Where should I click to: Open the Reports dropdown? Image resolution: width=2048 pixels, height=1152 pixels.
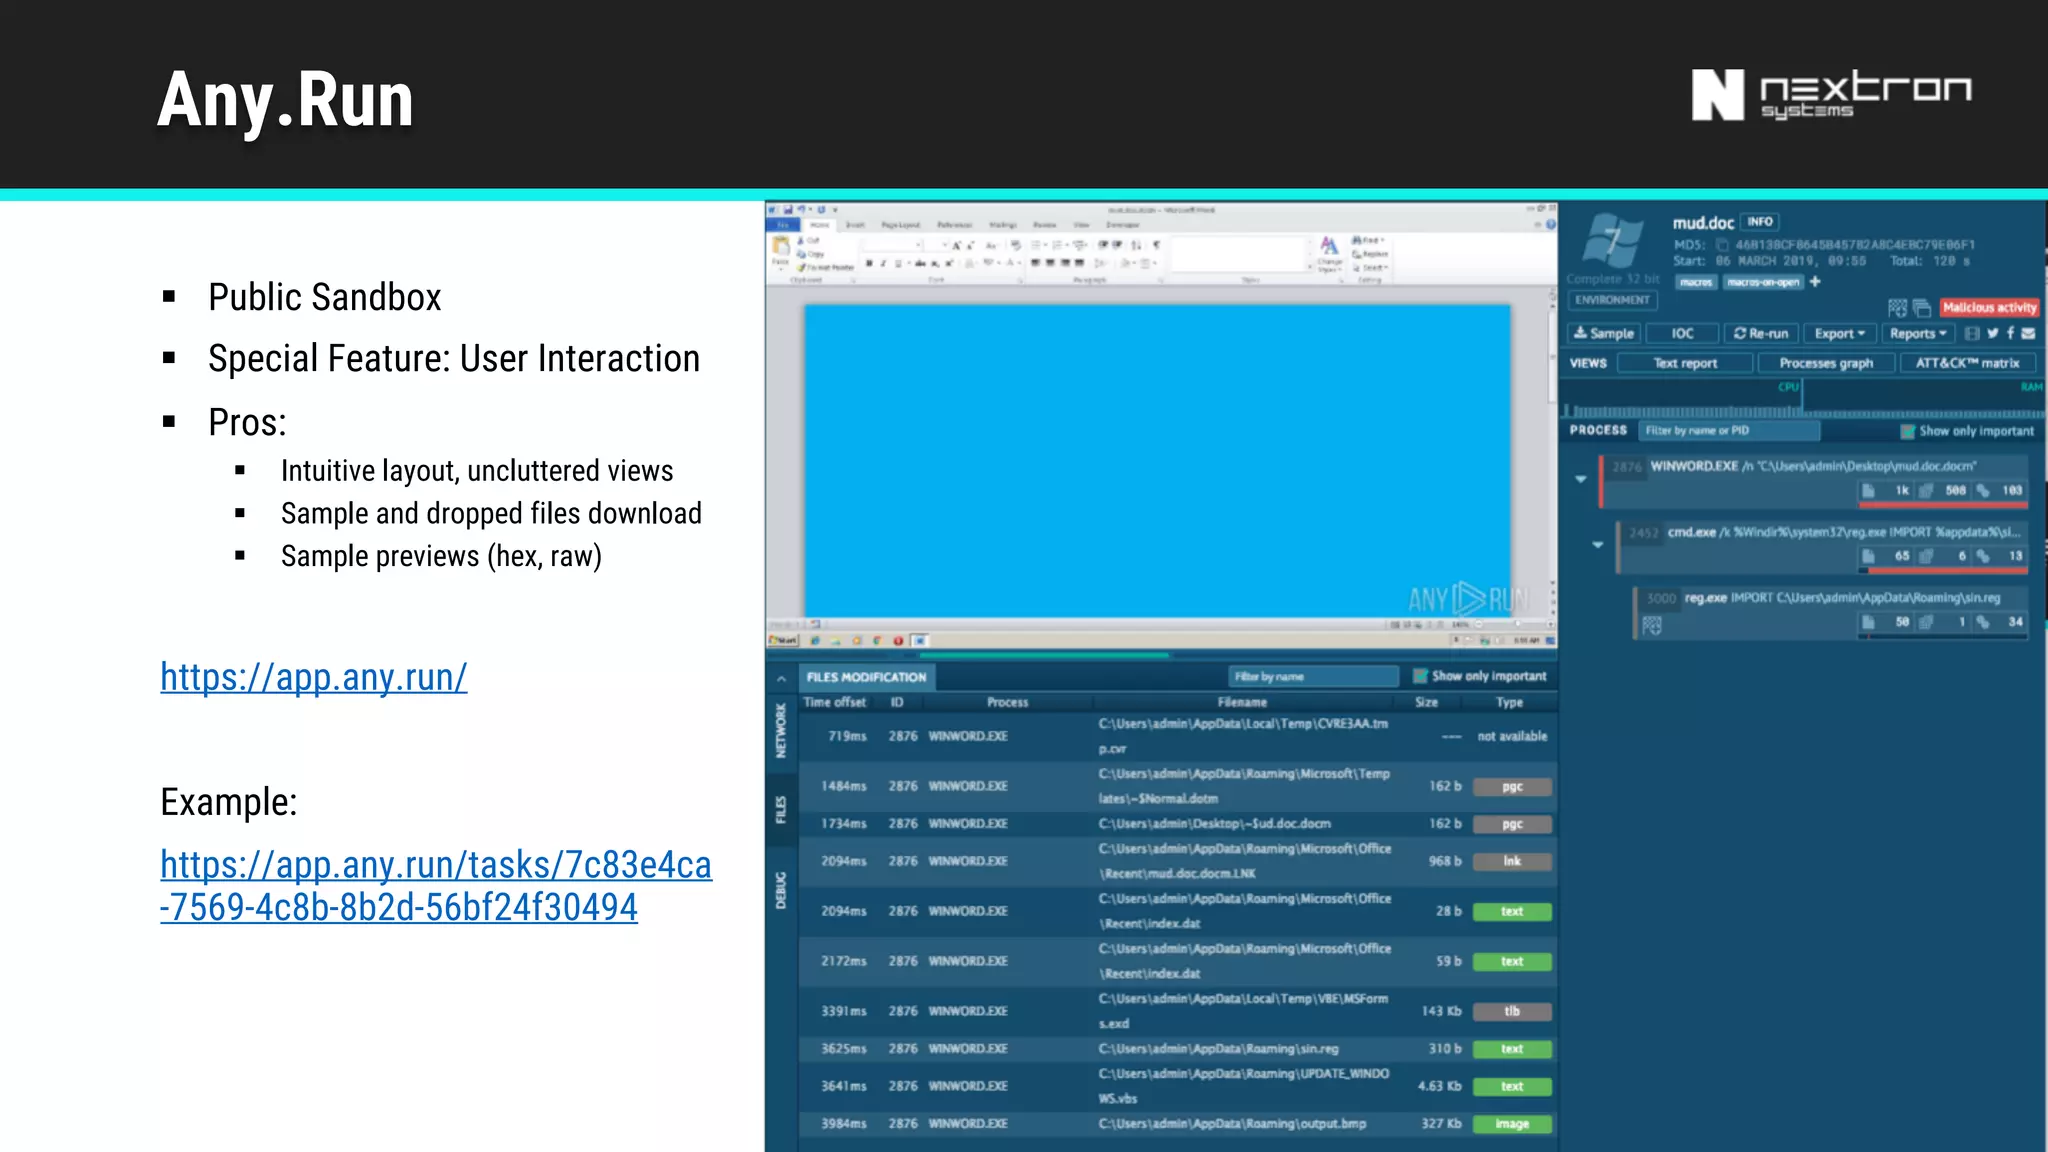(x=1918, y=333)
